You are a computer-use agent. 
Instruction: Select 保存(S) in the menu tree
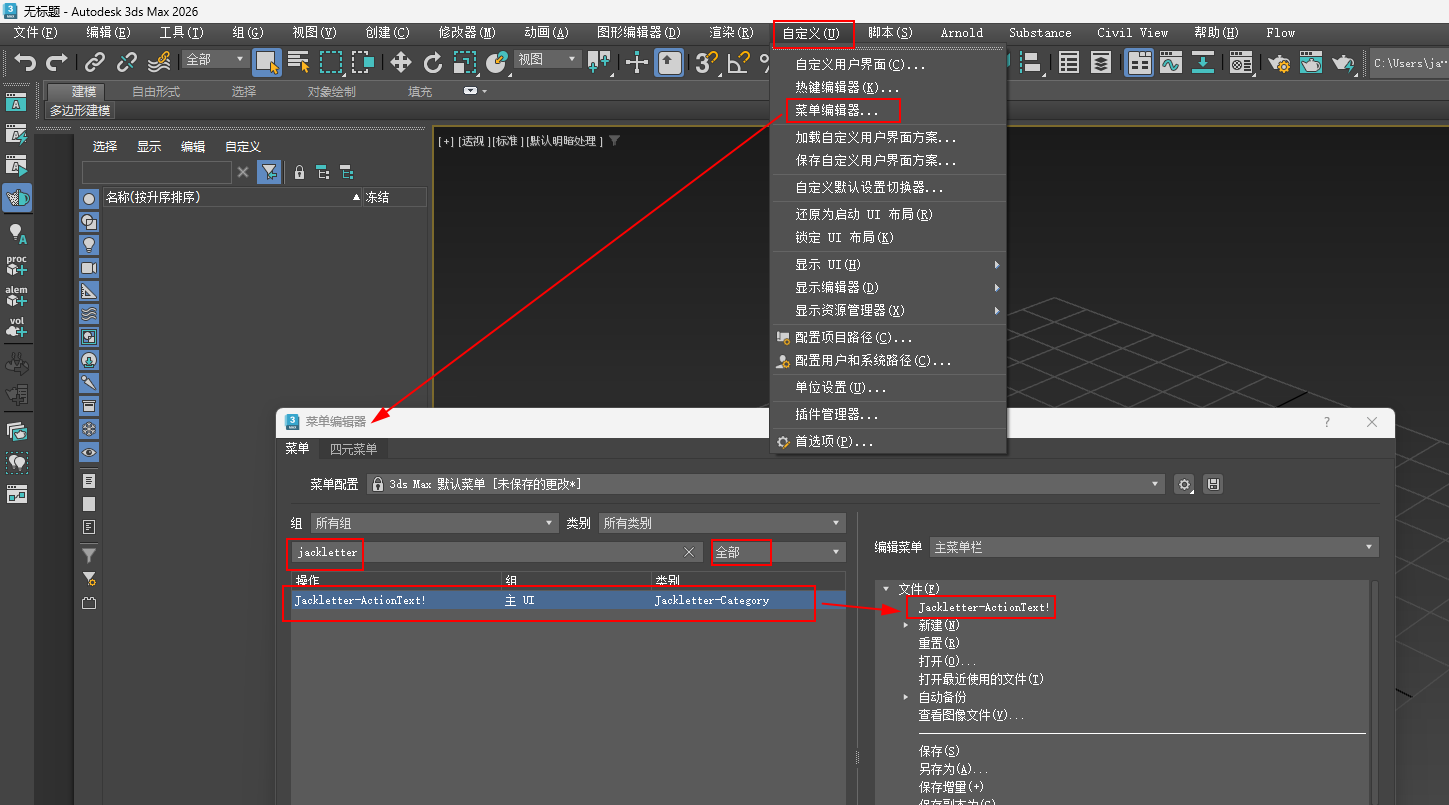pos(939,751)
